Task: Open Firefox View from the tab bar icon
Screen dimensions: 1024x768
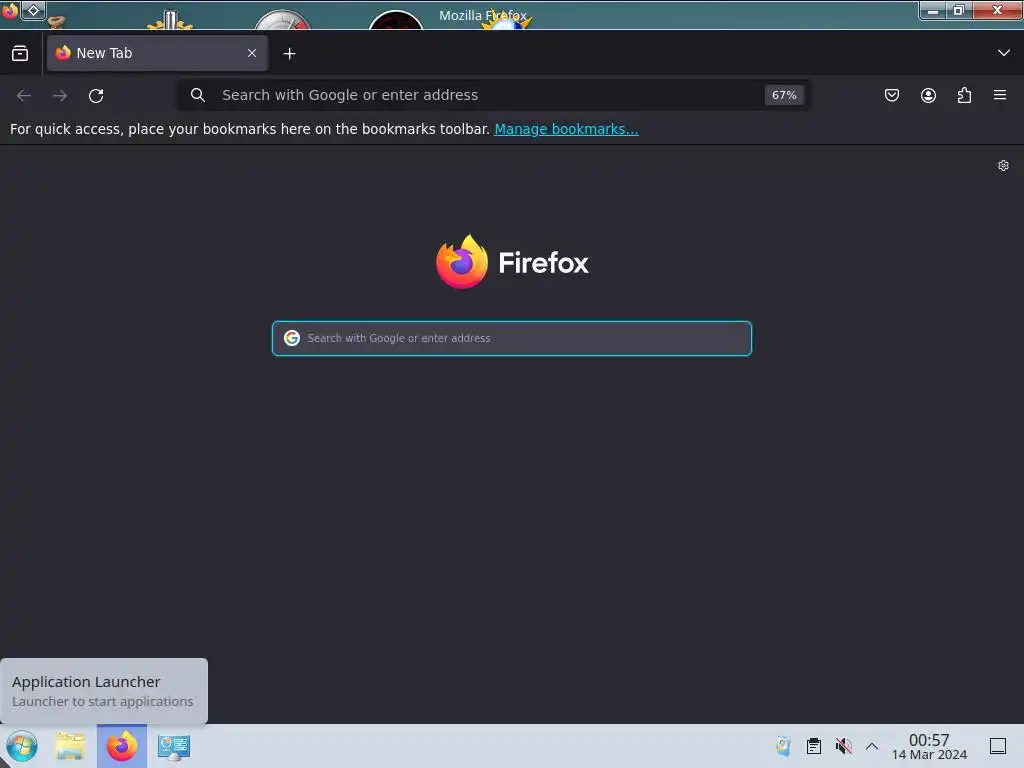Action: tap(20, 53)
